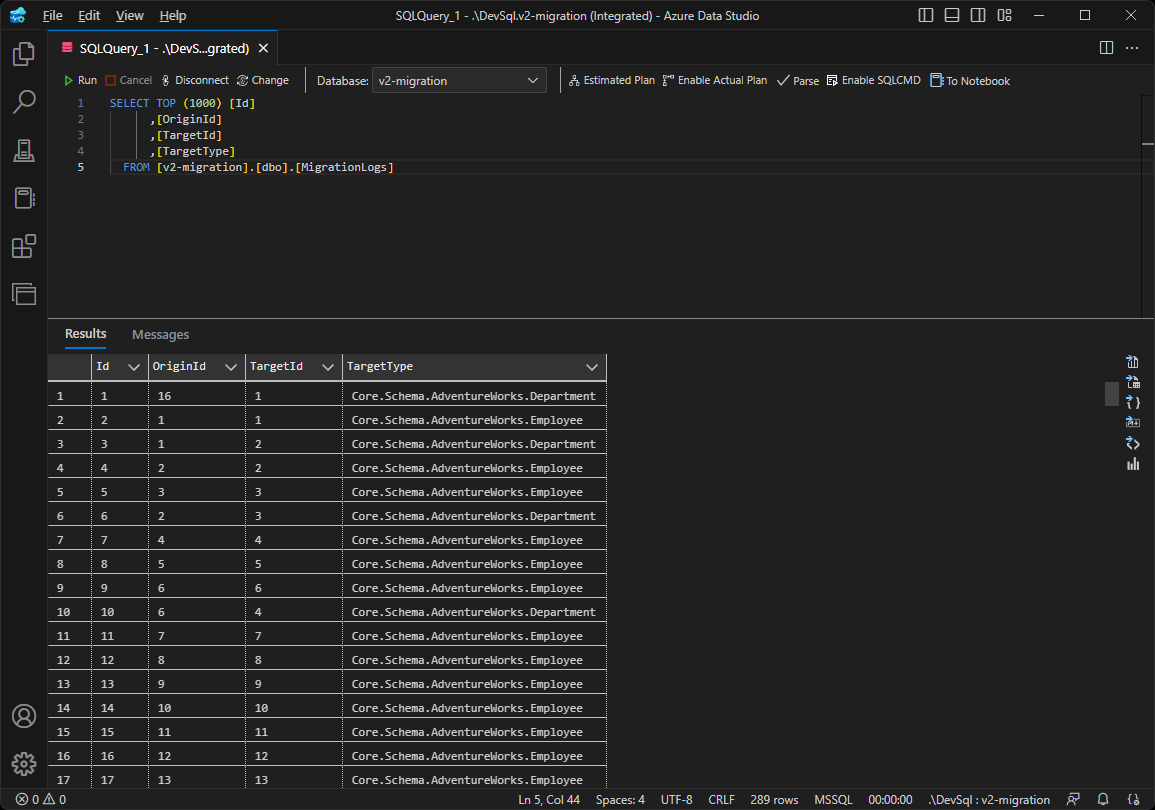Open Customize Layout icon
The image size is (1155, 810).
[x=1004, y=15]
